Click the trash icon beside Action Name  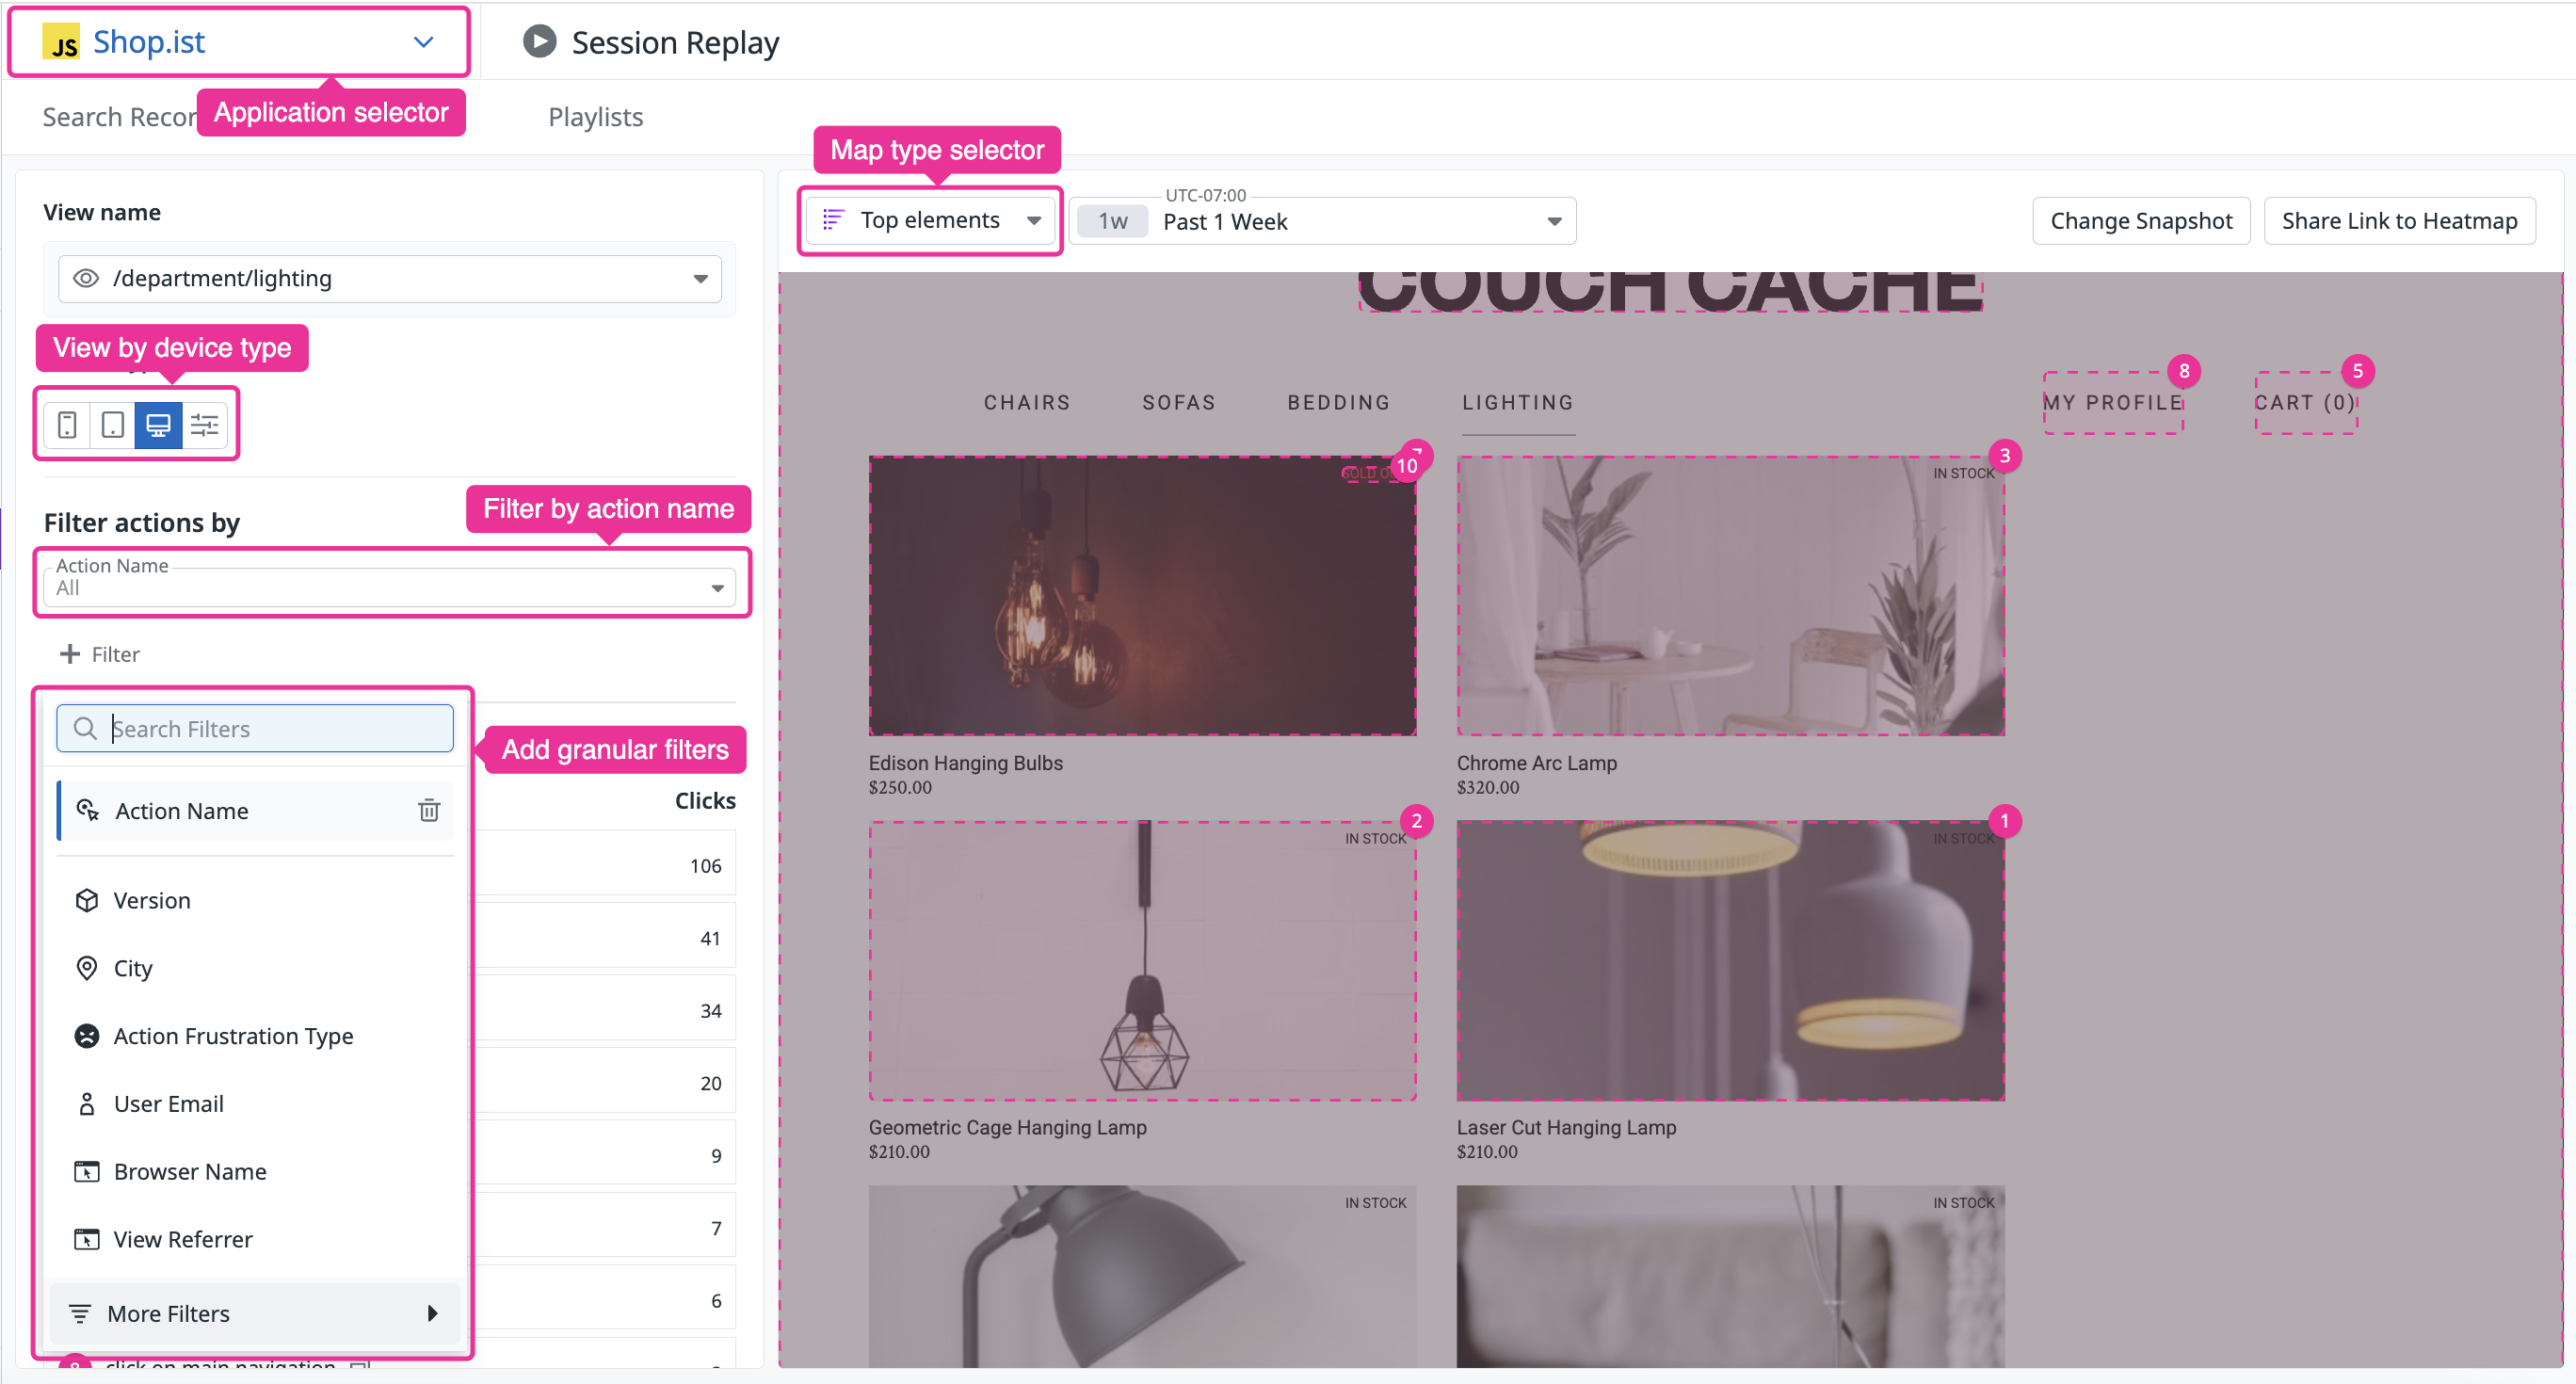tap(429, 810)
